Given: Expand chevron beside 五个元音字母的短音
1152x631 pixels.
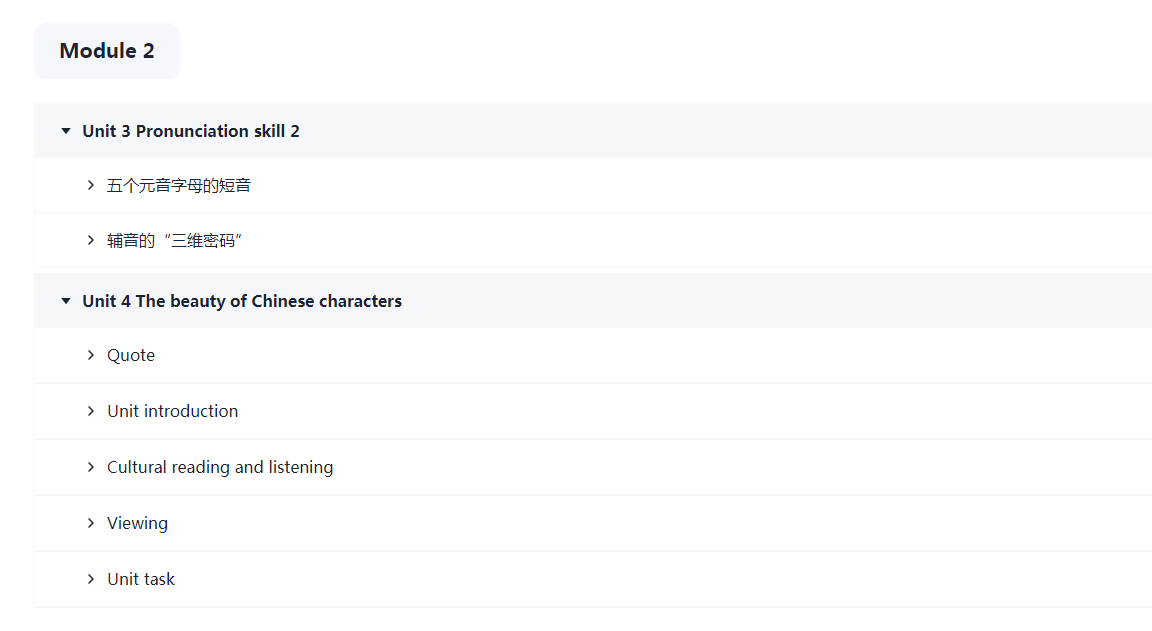Looking at the screenshot, I should tap(91, 185).
